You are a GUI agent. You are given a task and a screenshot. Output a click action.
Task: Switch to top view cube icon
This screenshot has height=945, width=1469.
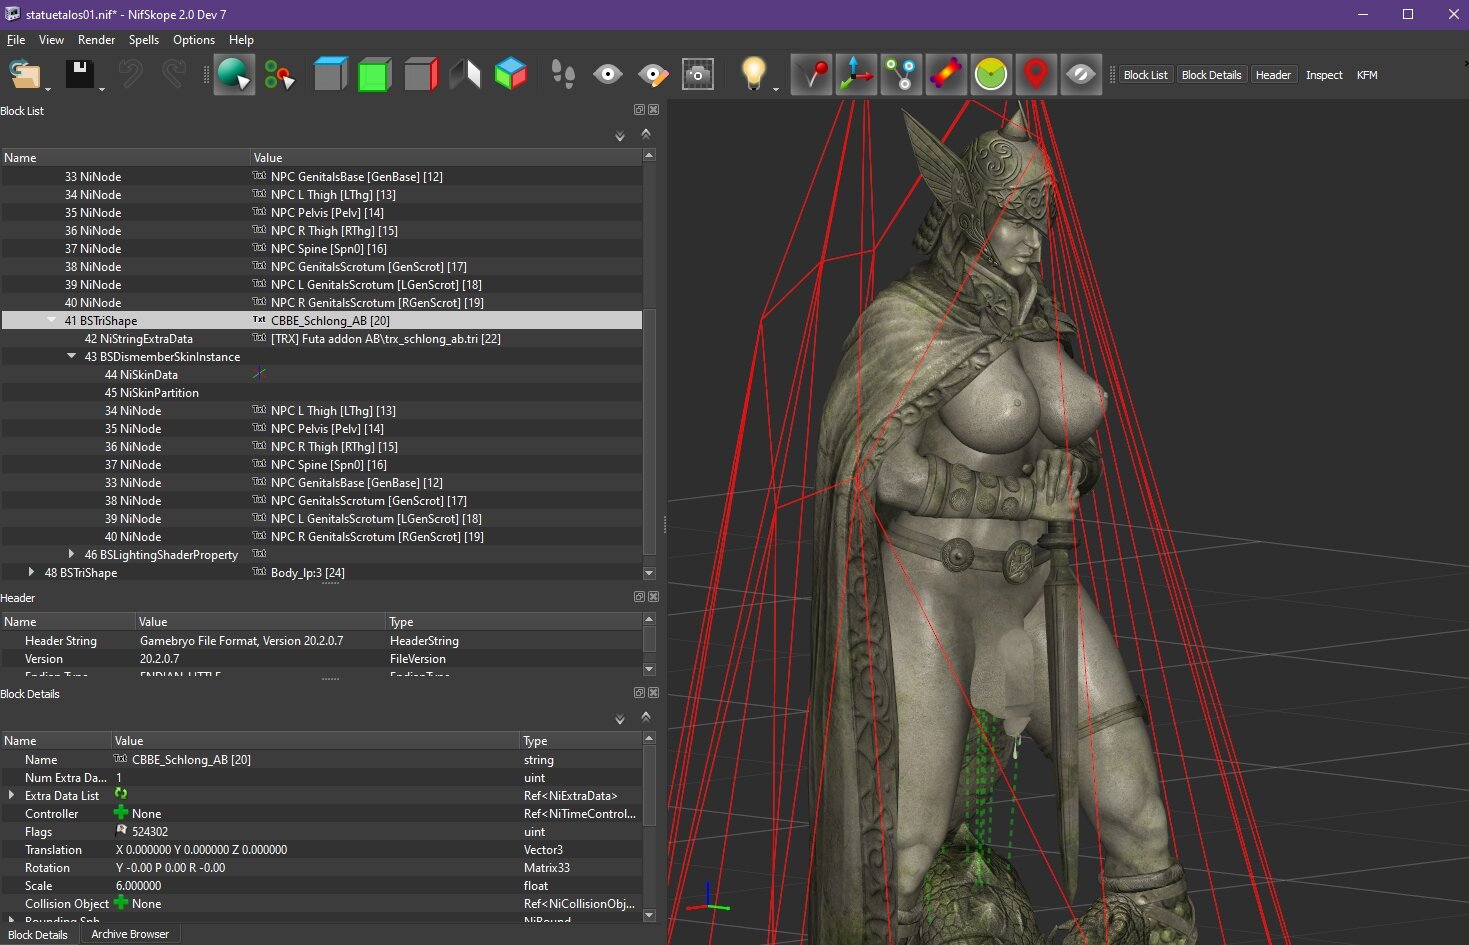point(329,75)
